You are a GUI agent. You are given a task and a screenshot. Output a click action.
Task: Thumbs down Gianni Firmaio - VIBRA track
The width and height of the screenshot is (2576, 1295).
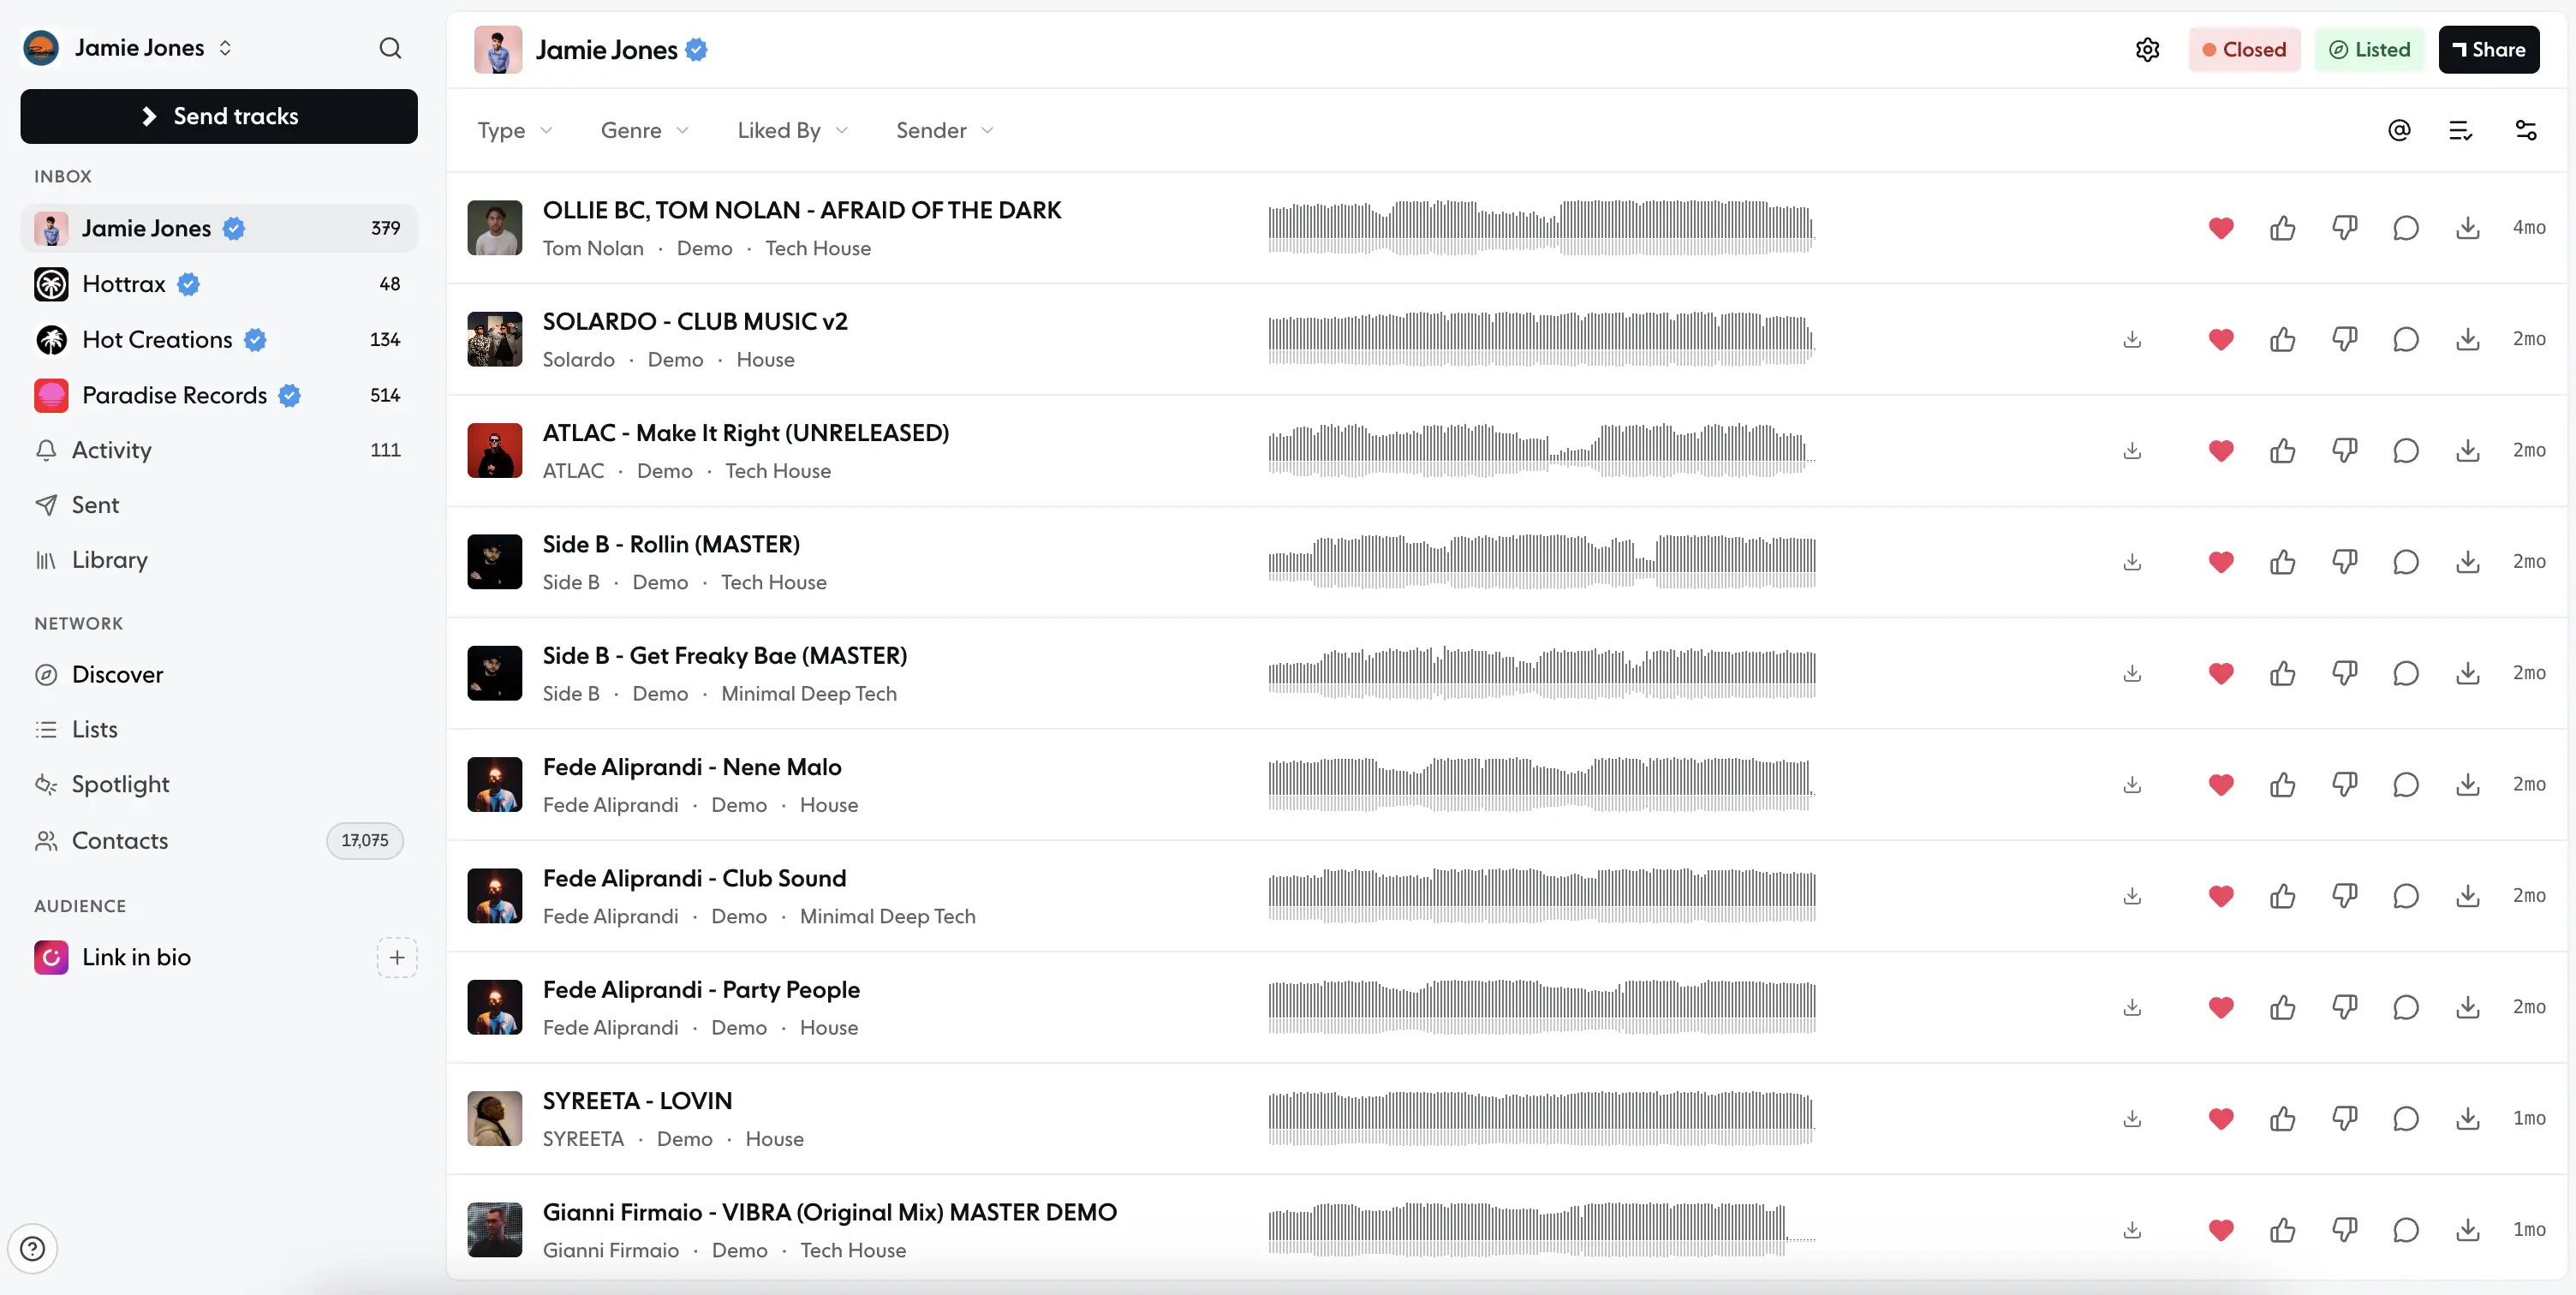(x=2344, y=1230)
